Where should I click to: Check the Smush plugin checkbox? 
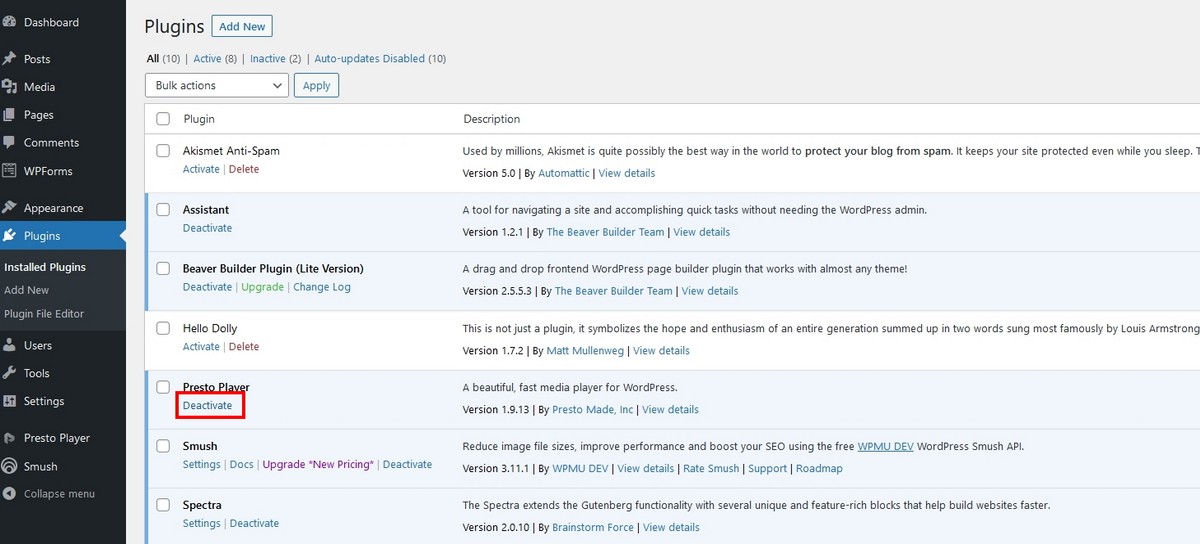tap(163, 446)
